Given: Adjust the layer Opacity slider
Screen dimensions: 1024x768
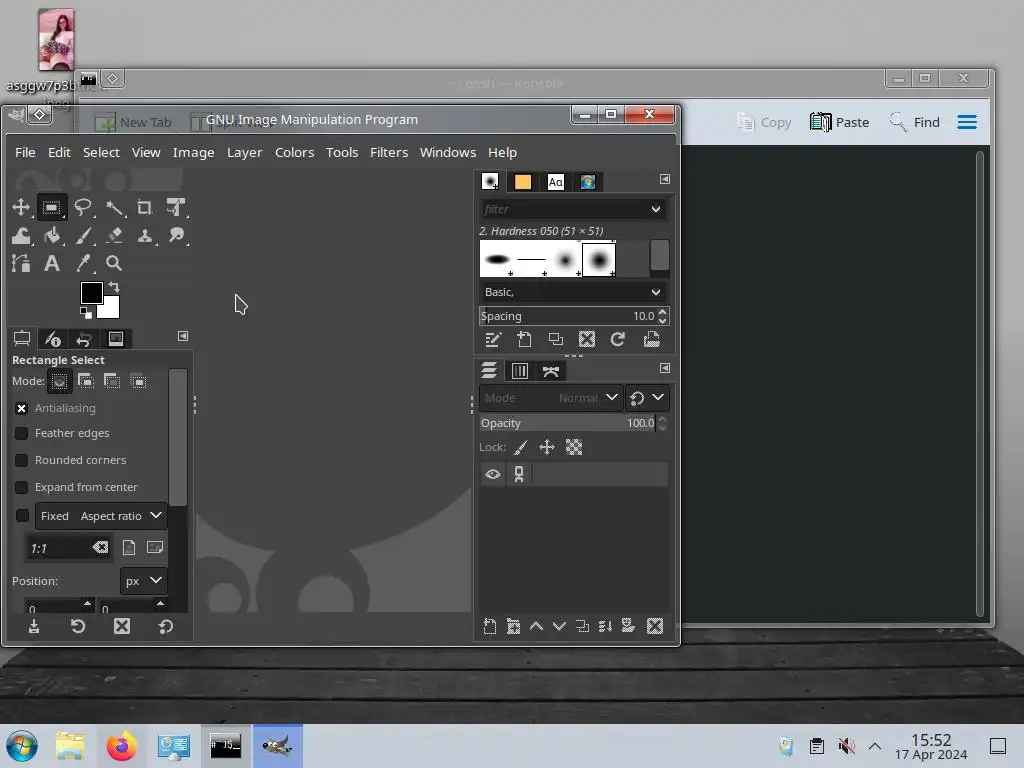Looking at the screenshot, I should (x=568, y=423).
